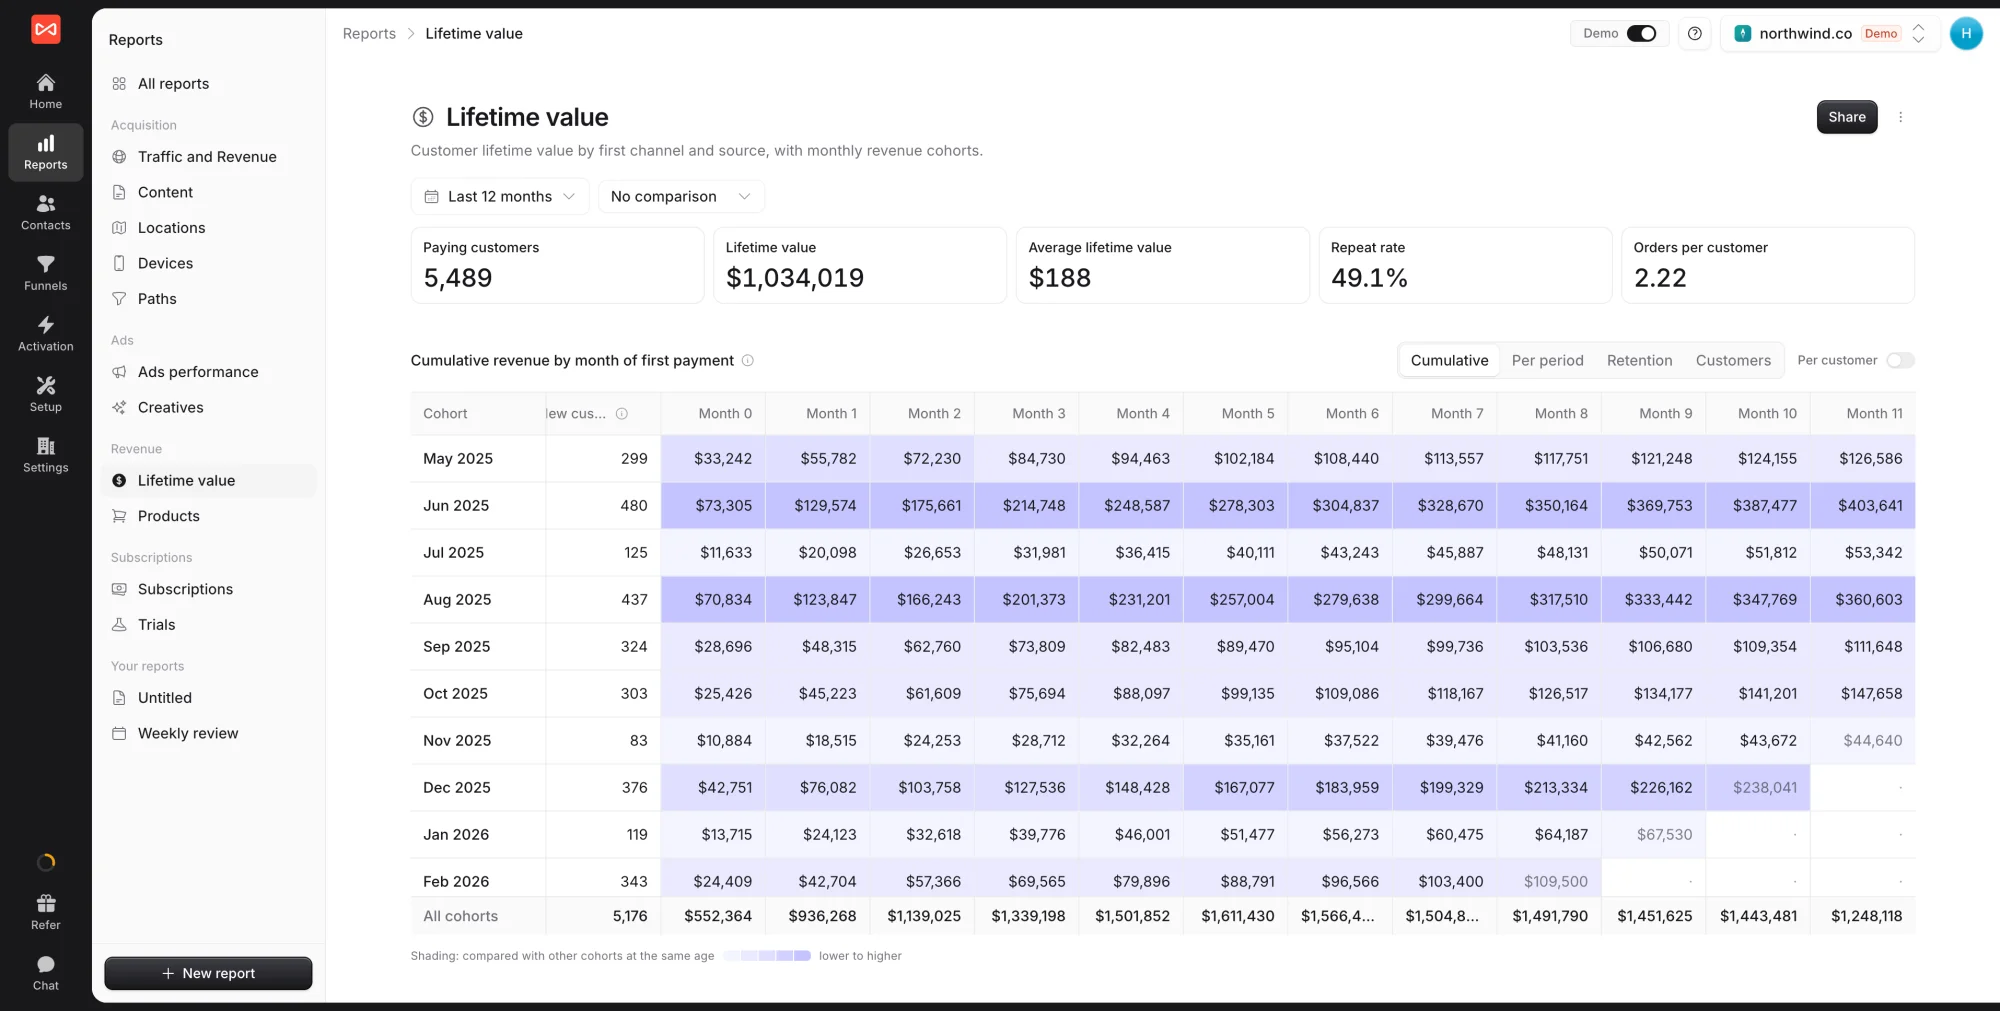Open the Ads performance report
Screen dimensions: 2000x1011
tap(208, 372)
